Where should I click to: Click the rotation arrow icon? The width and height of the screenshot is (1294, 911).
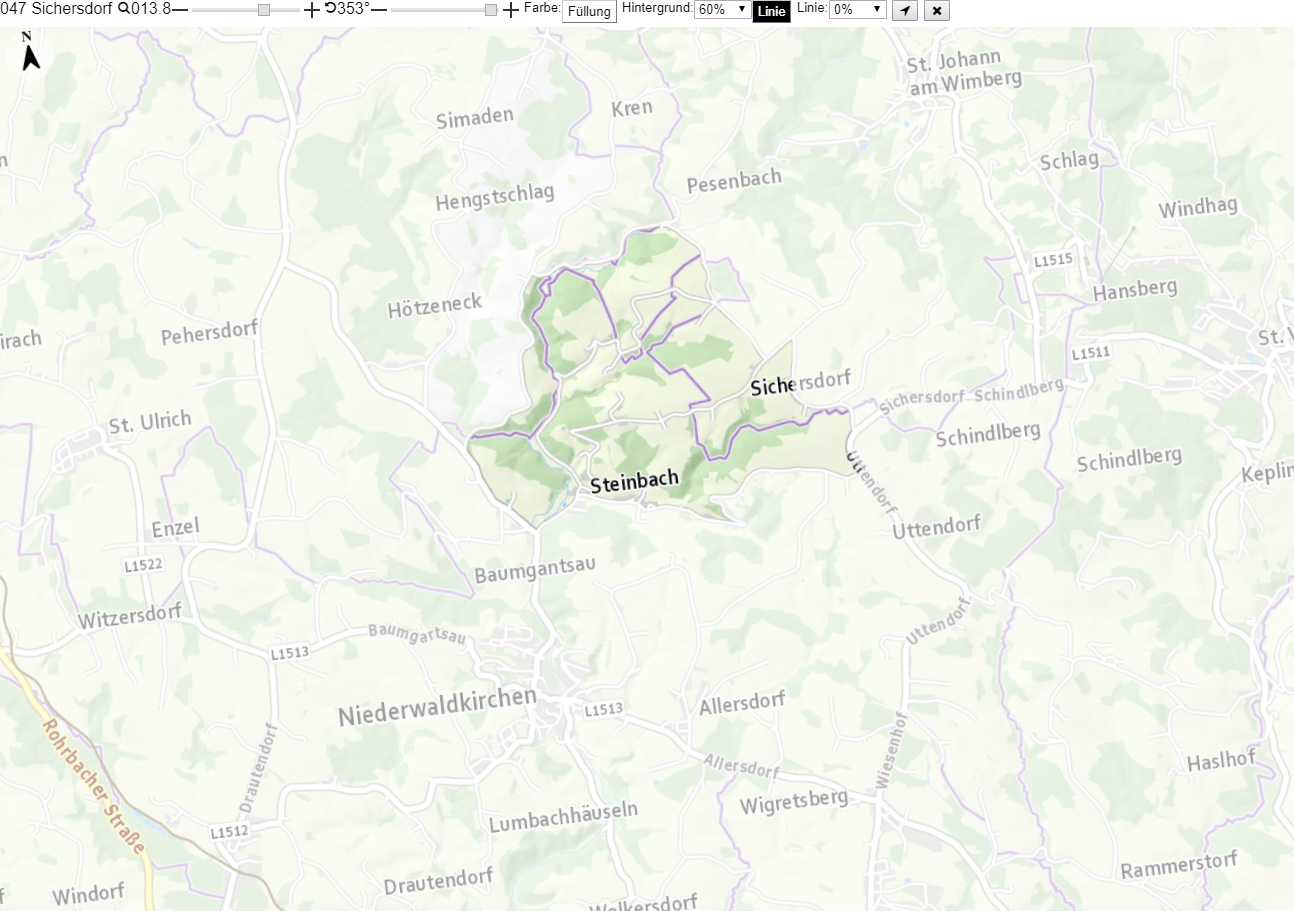tap(331, 9)
